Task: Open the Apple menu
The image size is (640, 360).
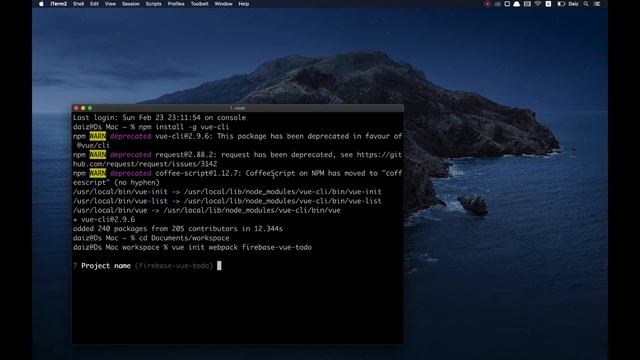Action: coord(41,4)
